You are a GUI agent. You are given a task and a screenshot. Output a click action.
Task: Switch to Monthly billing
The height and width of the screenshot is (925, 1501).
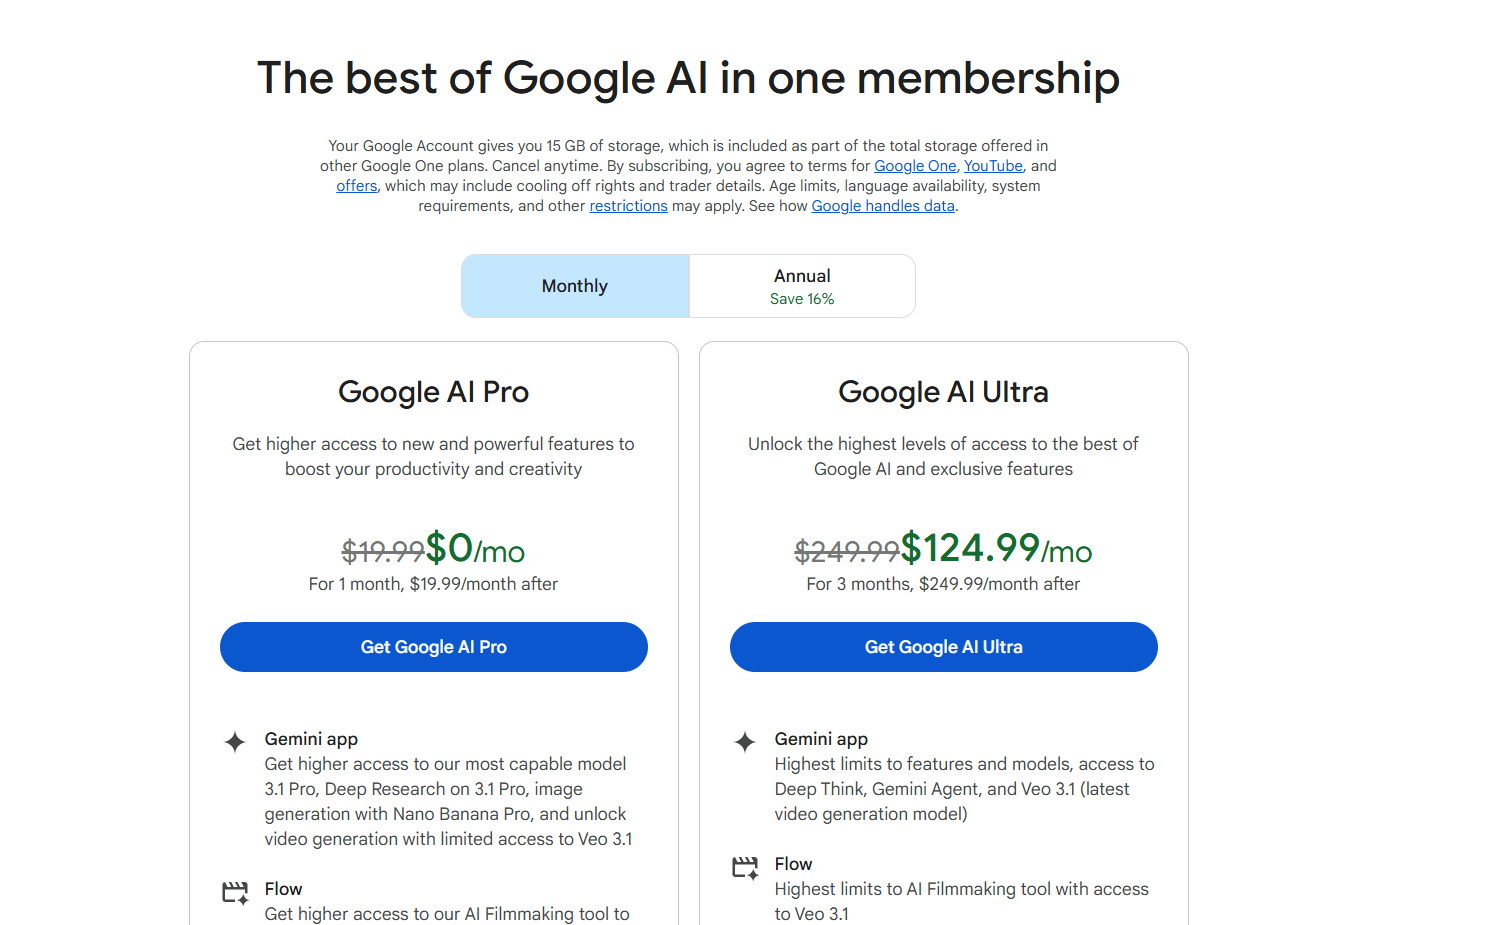[x=575, y=286]
